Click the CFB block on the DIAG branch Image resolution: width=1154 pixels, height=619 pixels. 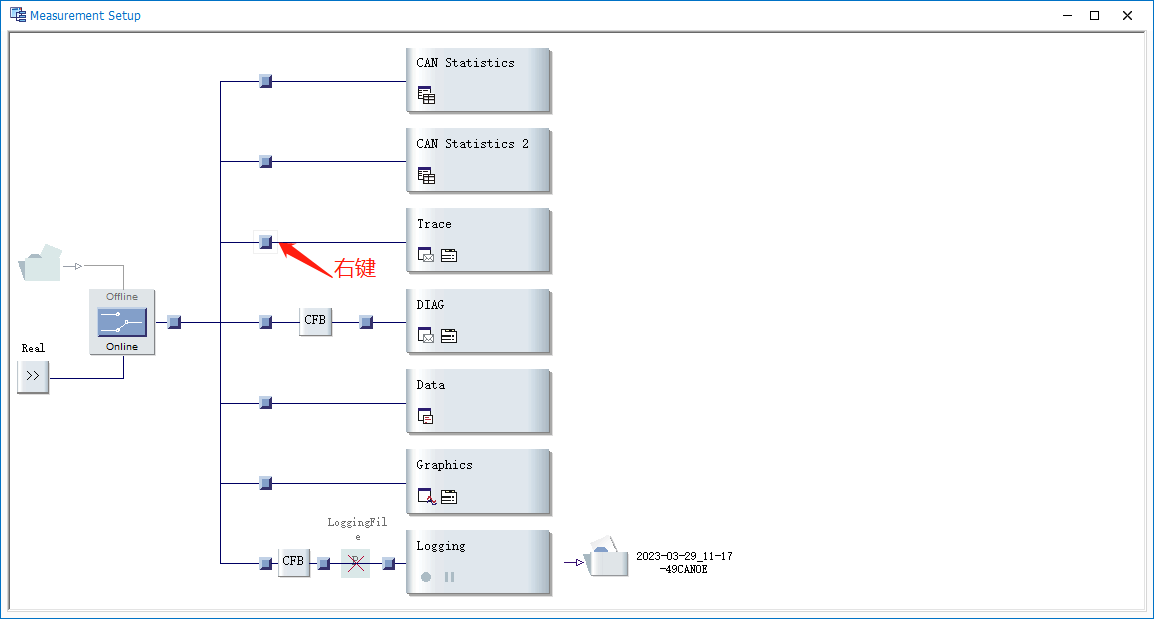[x=315, y=321]
